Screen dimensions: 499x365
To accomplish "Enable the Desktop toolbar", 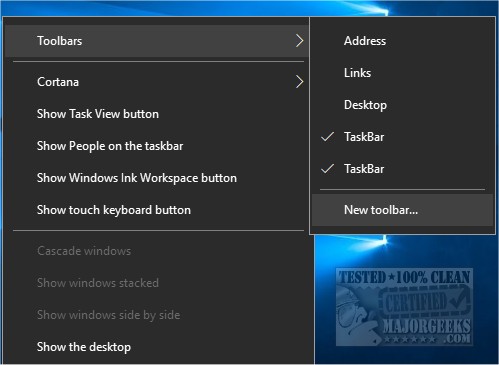I will pos(402,105).
